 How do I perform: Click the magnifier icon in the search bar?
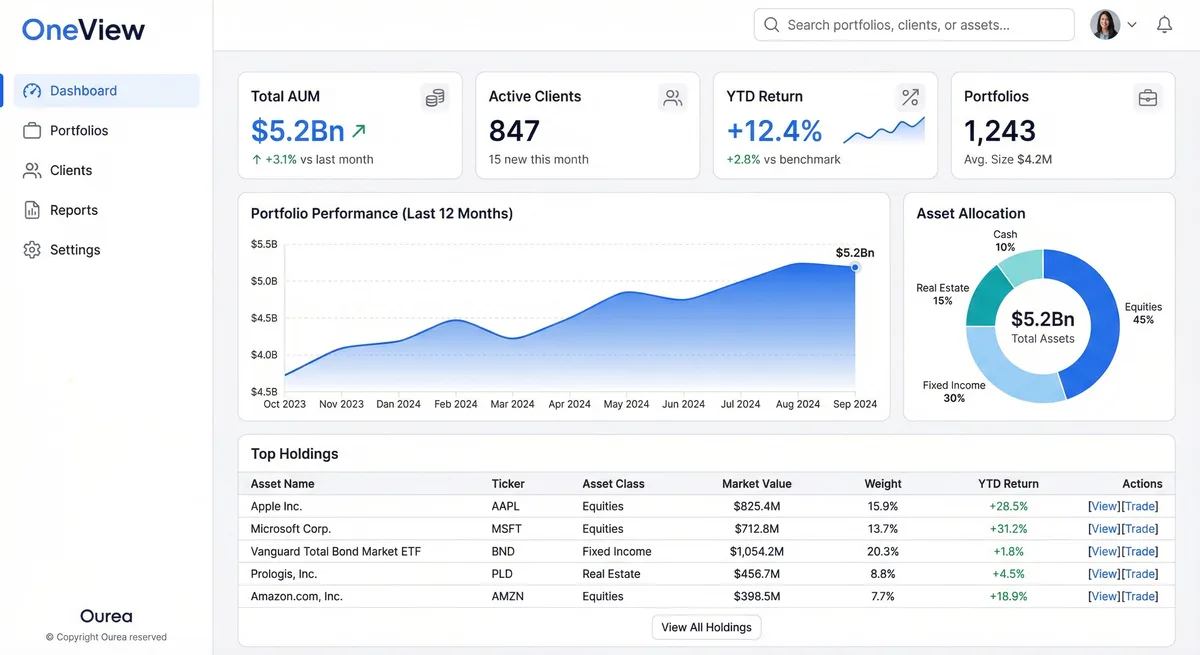click(x=771, y=24)
